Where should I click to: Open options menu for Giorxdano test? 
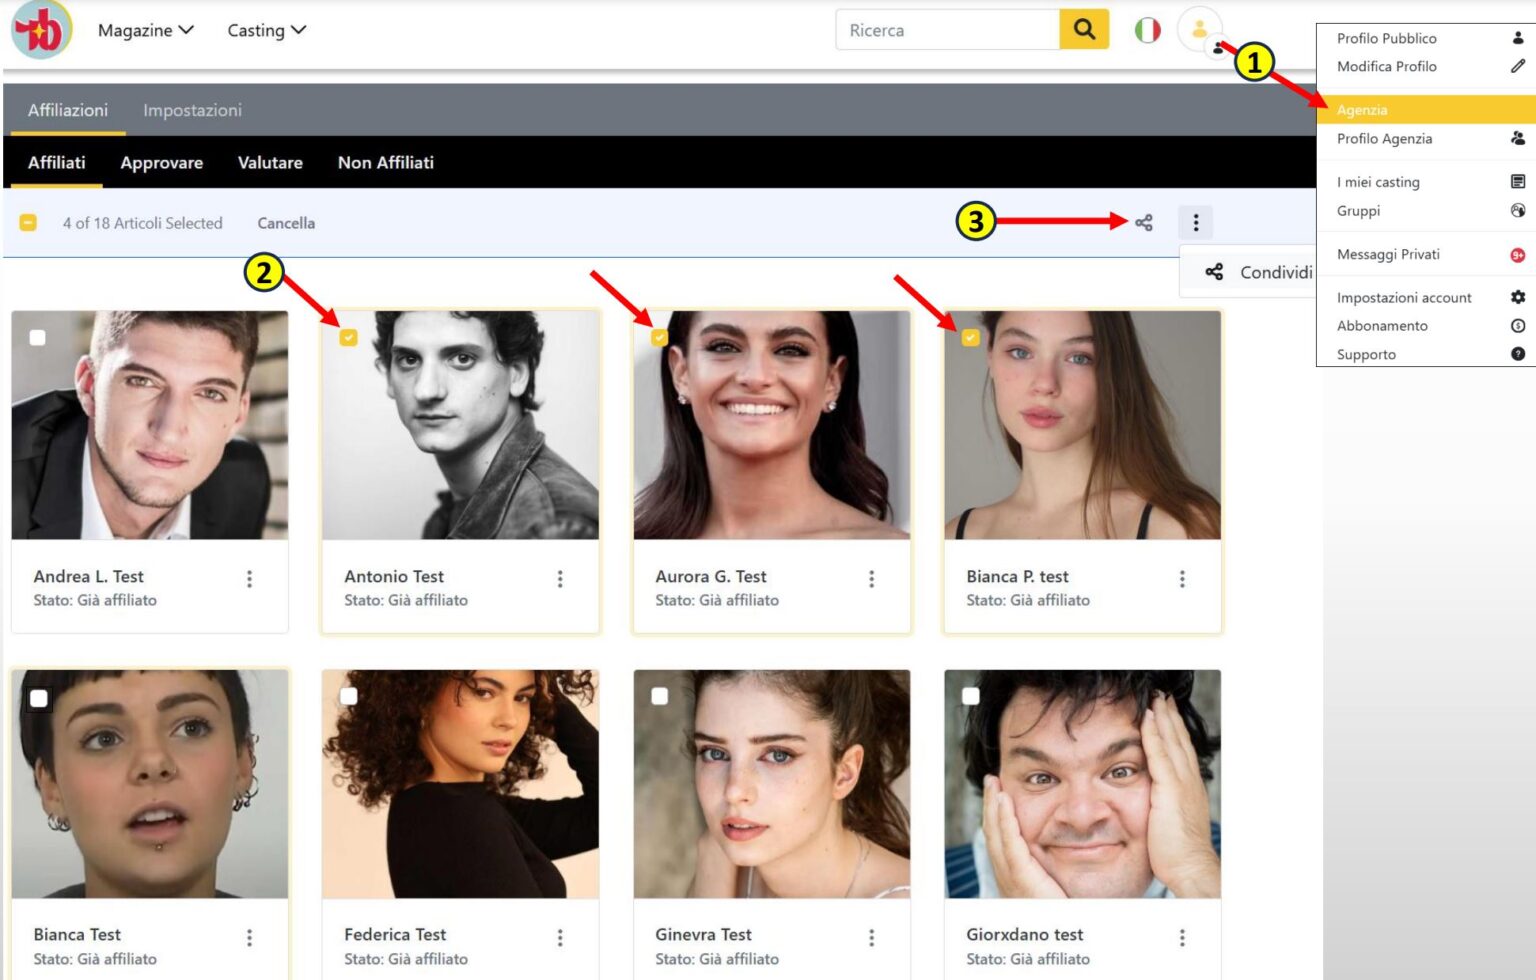[1182, 938]
